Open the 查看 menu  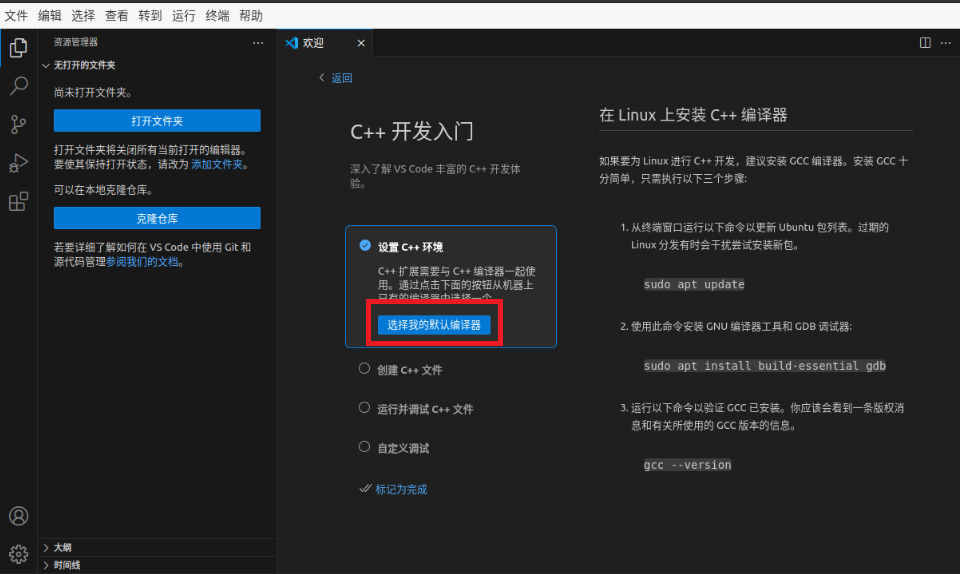[116, 16]
